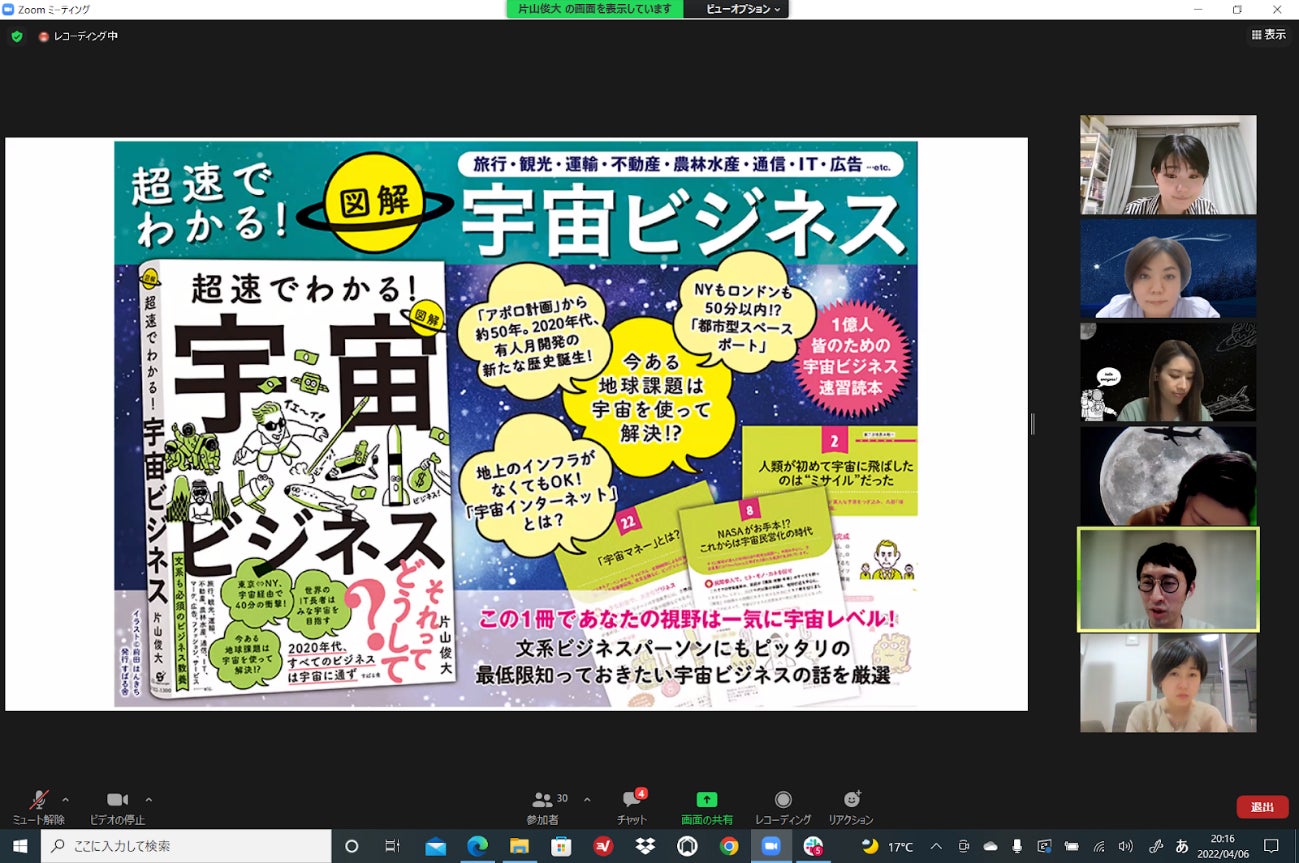1299x863 pixels.
Task: Open the 表示 view layout menu
Action: click(x=1269, y=35)
